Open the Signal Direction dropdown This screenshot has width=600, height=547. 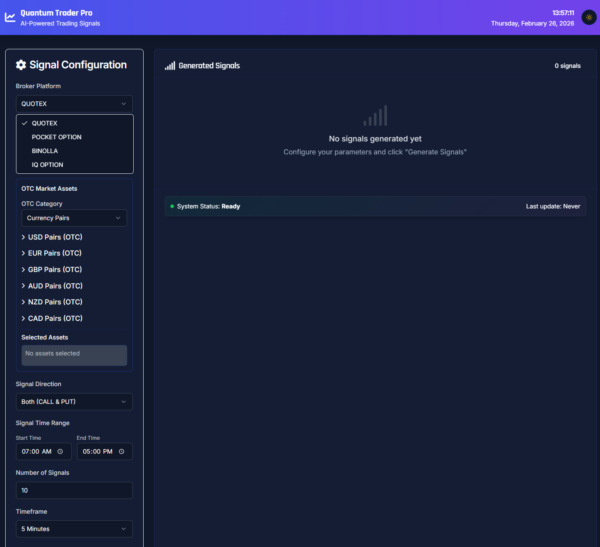coord(74,402)
